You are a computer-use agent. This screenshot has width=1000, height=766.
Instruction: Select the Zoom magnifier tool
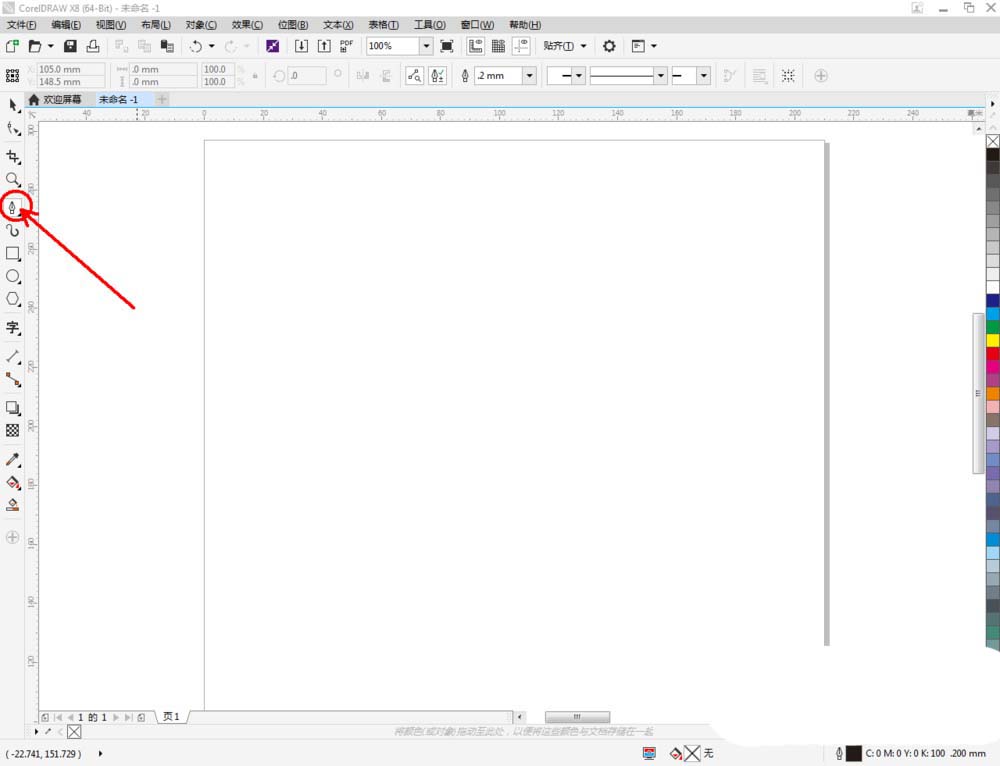coord(13,179)
